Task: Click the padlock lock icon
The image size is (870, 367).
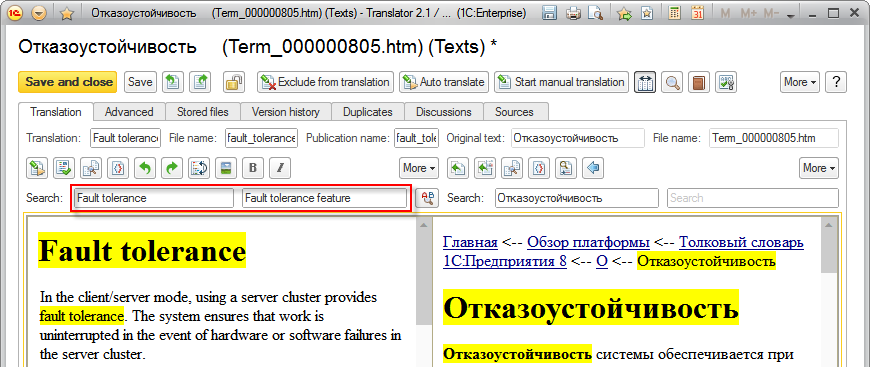Action: coord(234,82)
